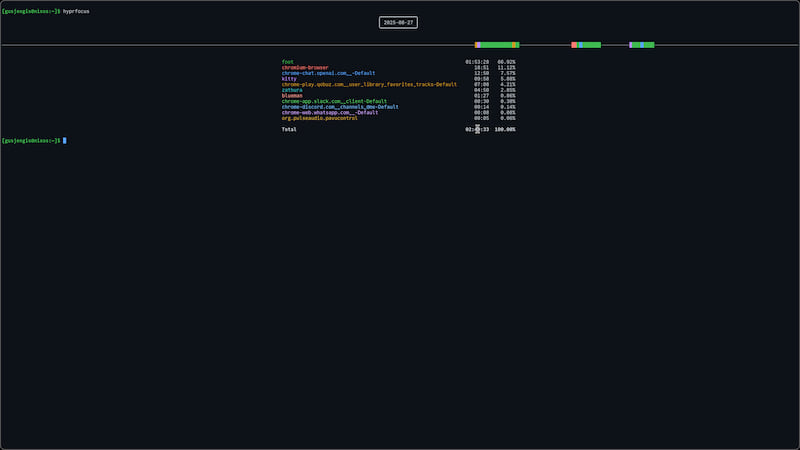The height and width of the screenshot is (450, 800).
Task: Click the 2025-08-27 date box
Action: (x=399, y=22)
